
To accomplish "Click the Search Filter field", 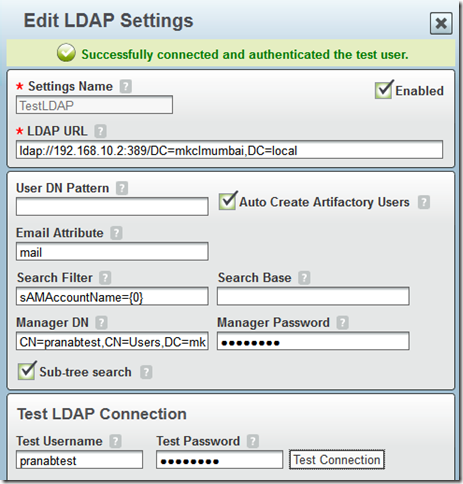I will (x=112, y=296).
